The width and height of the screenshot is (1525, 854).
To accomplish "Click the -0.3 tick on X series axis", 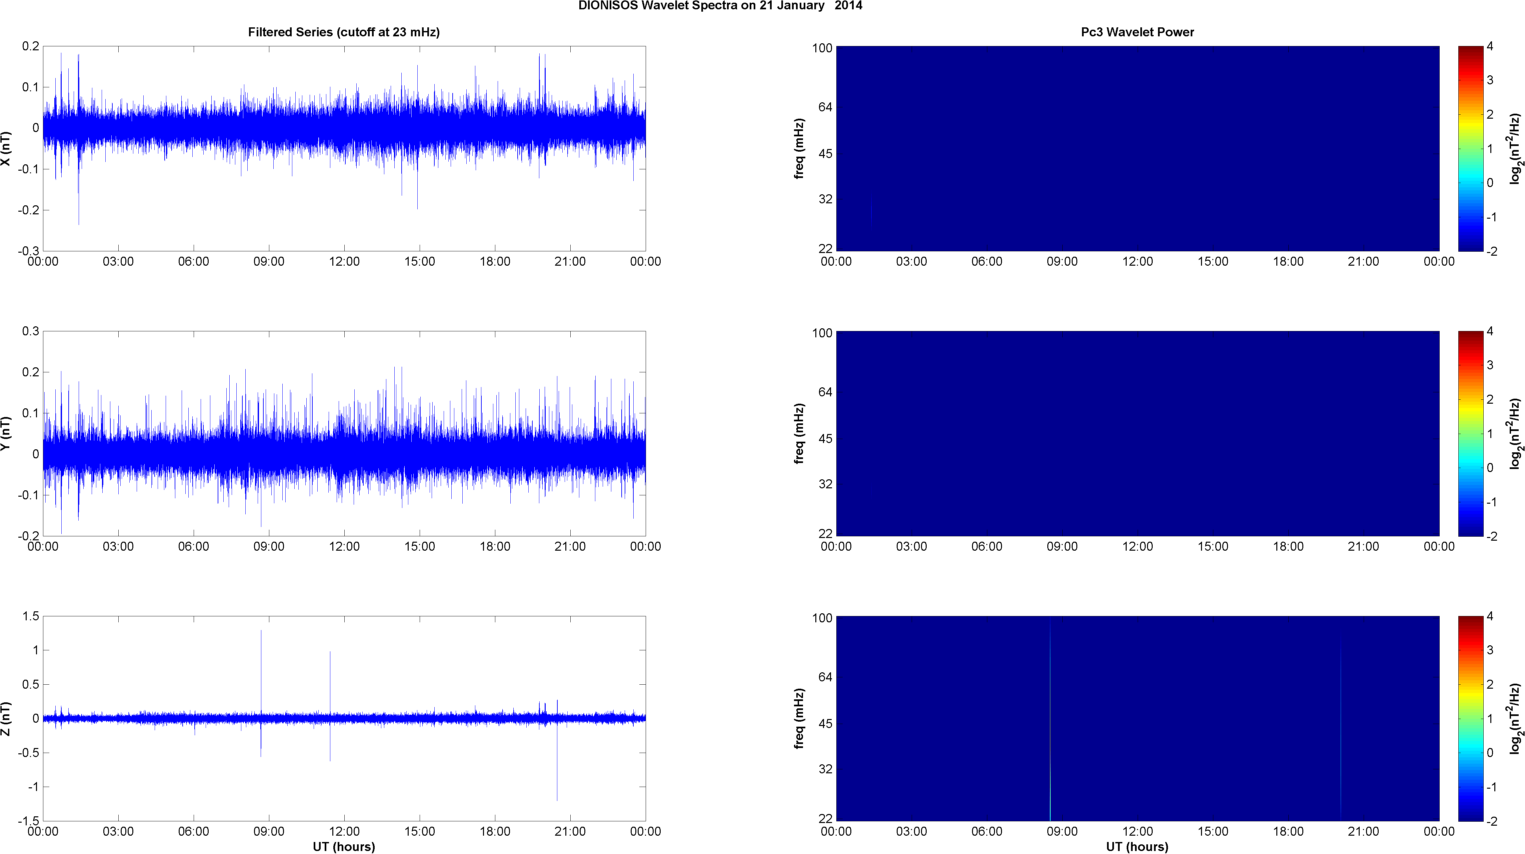I will [x=29, y=251].
